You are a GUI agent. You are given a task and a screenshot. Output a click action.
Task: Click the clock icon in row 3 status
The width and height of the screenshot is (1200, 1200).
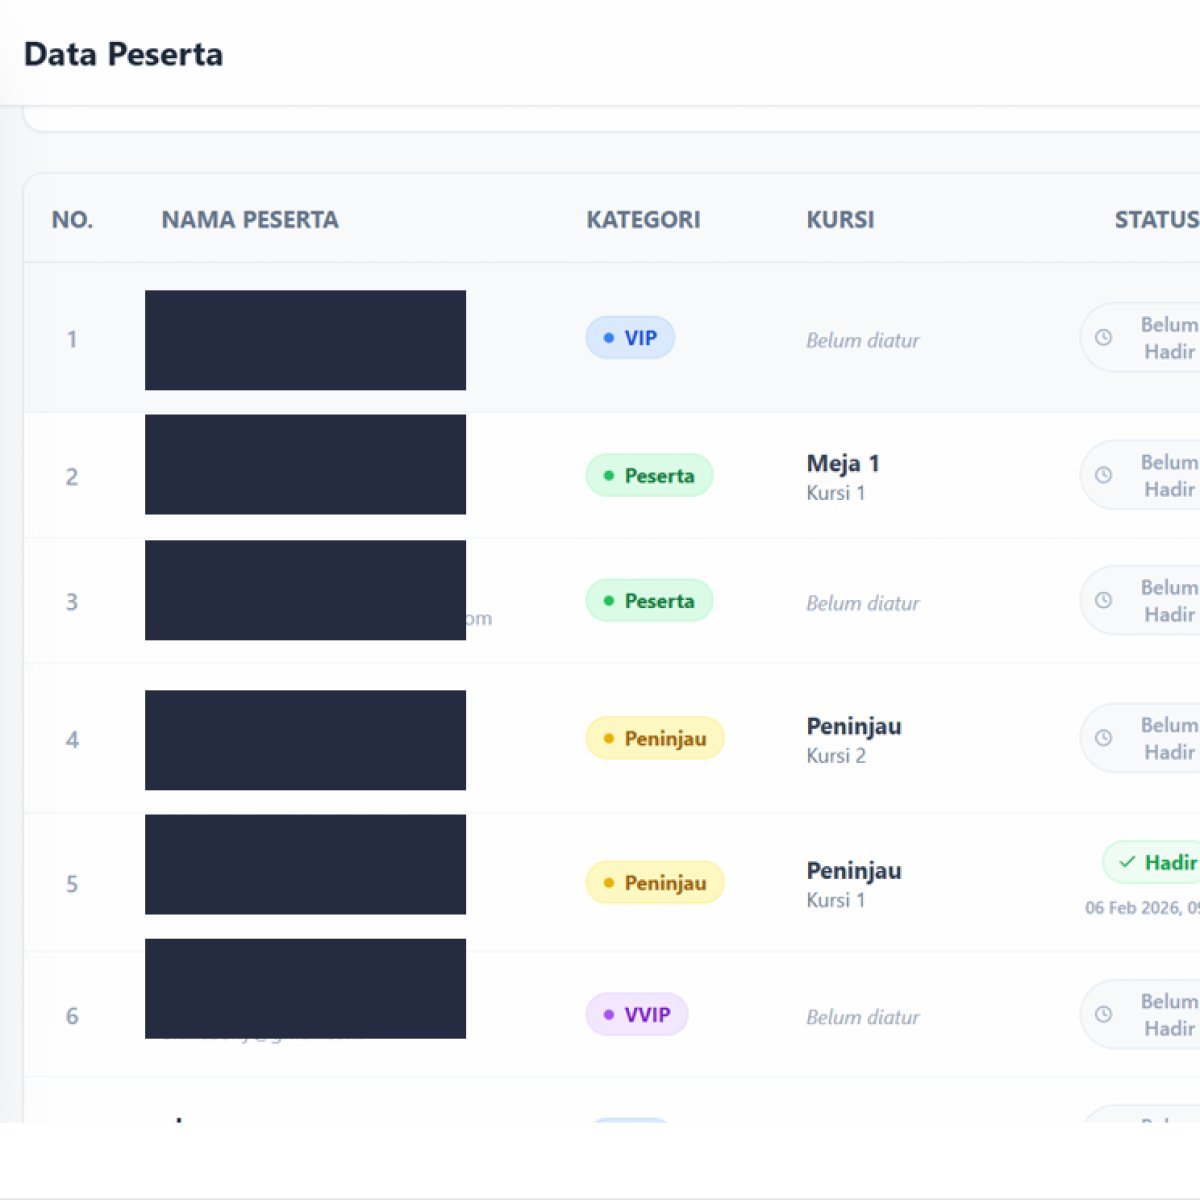tap(1103, 600)
